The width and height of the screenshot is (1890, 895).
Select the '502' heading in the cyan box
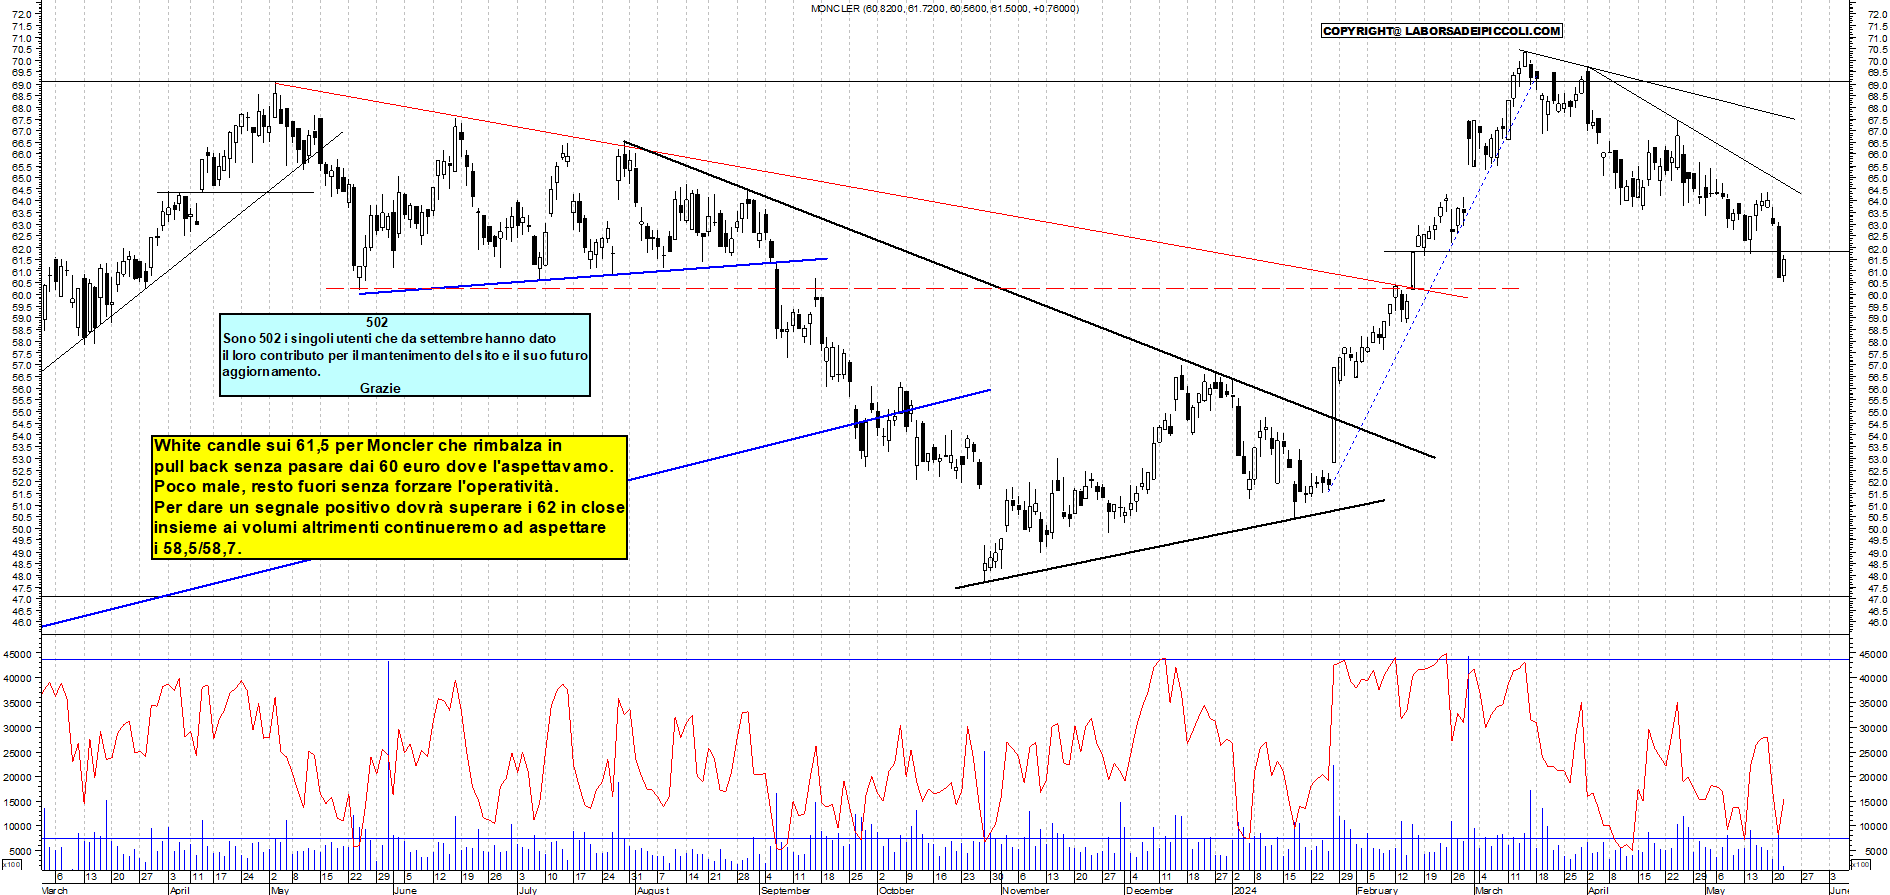tap(377, 322)
